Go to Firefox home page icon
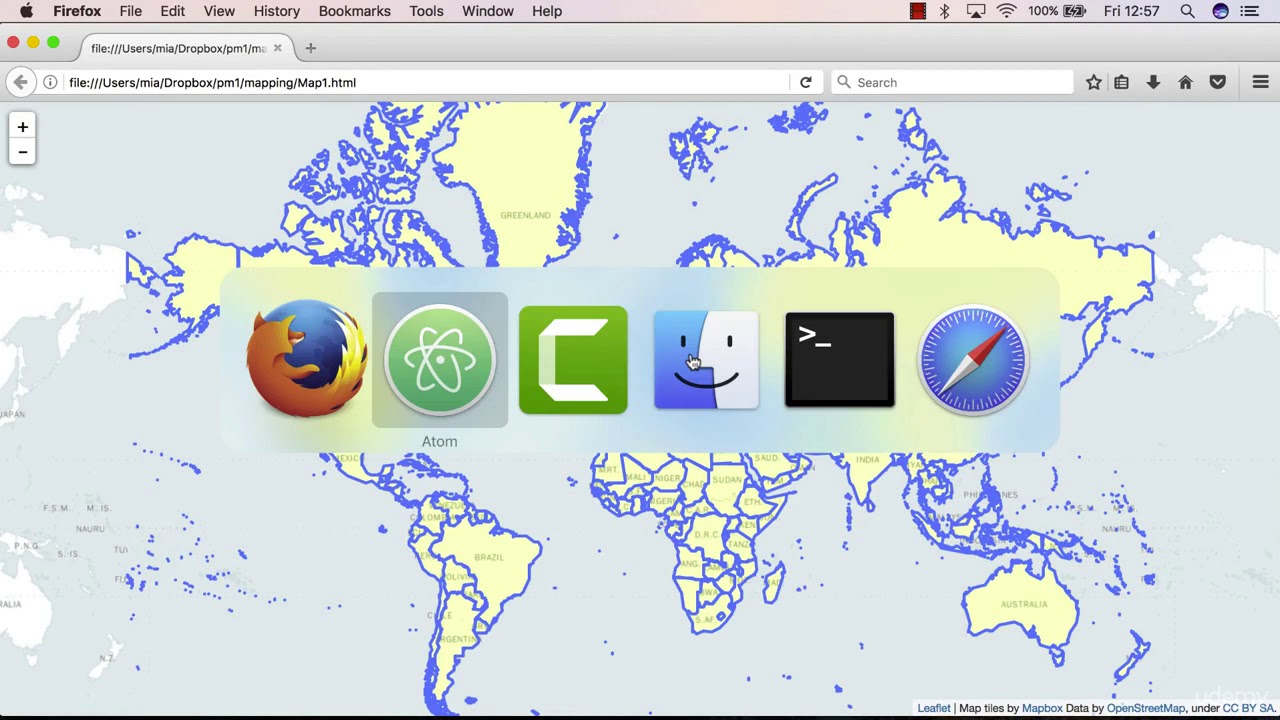This screenshot has height=720, width=1280. [x=1185, y=82]
